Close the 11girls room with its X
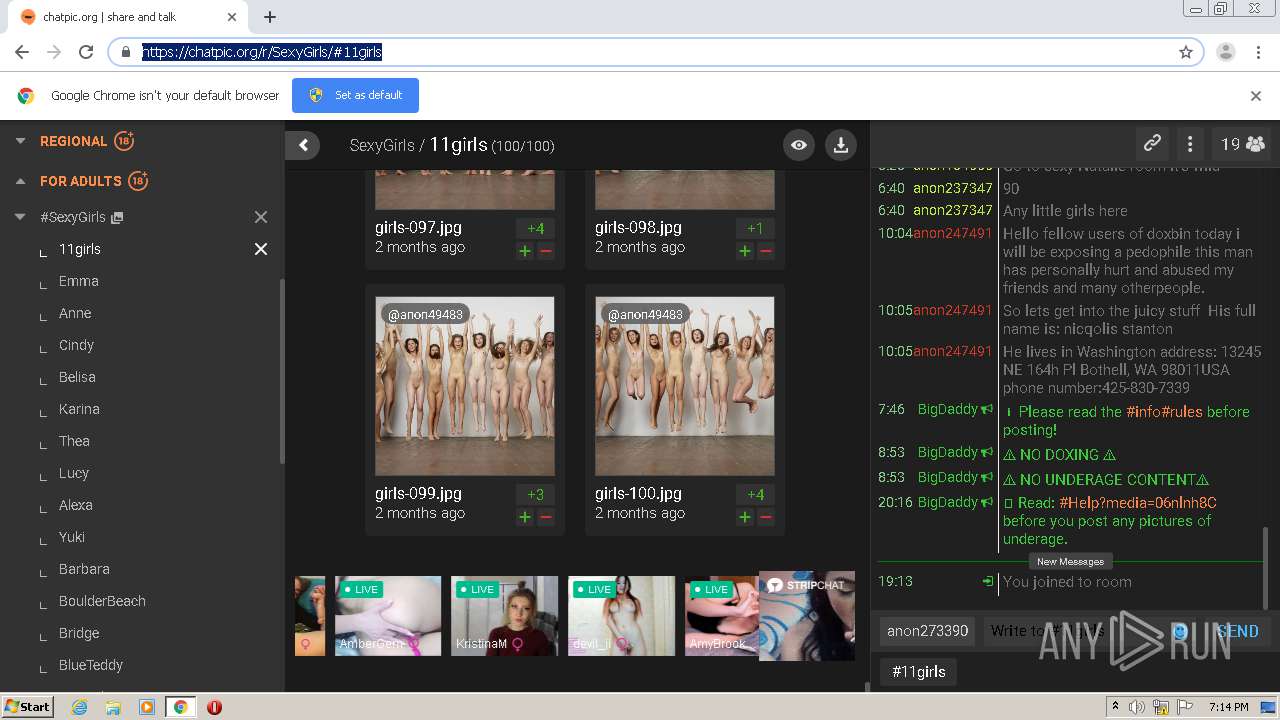 click(261, 249)
